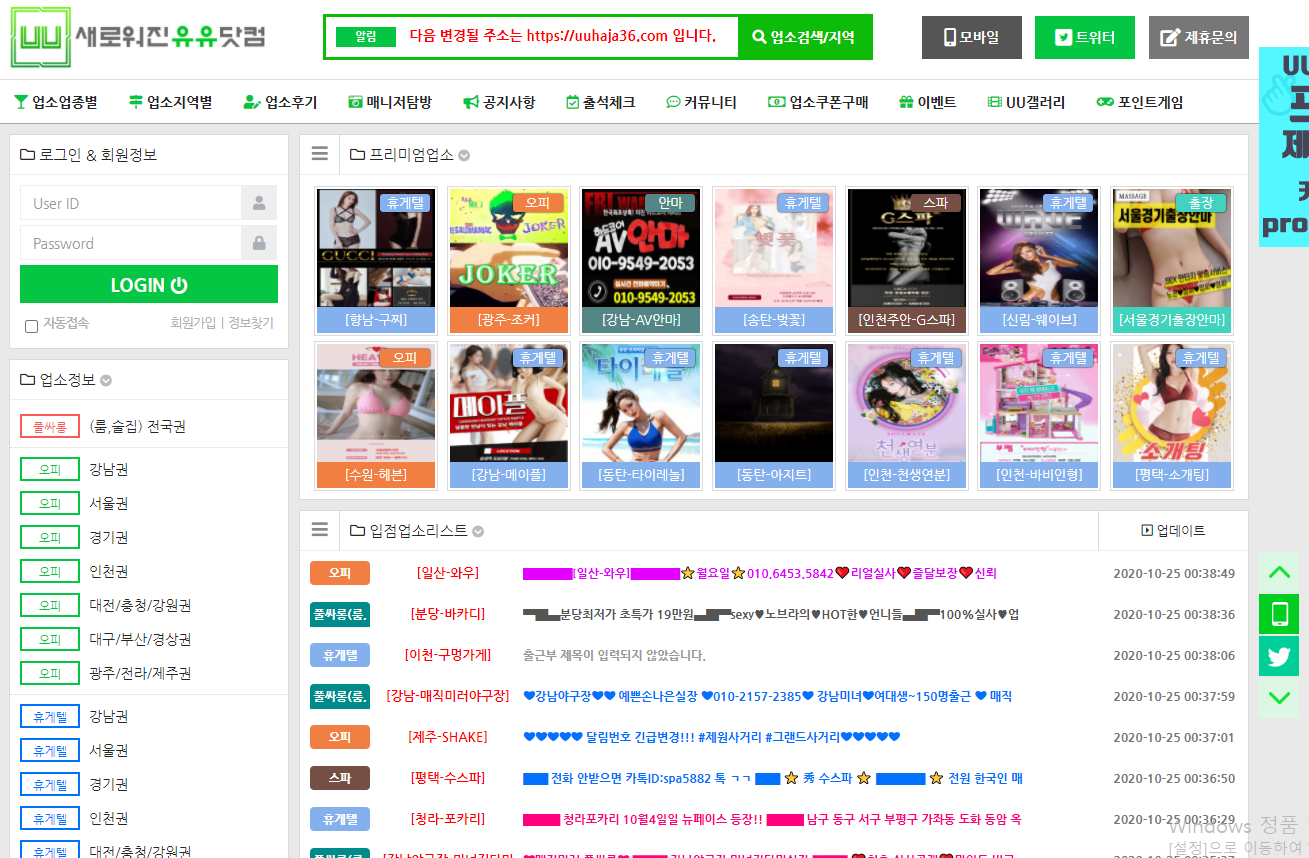Click the UU site logo

click(x=138, y=38)
